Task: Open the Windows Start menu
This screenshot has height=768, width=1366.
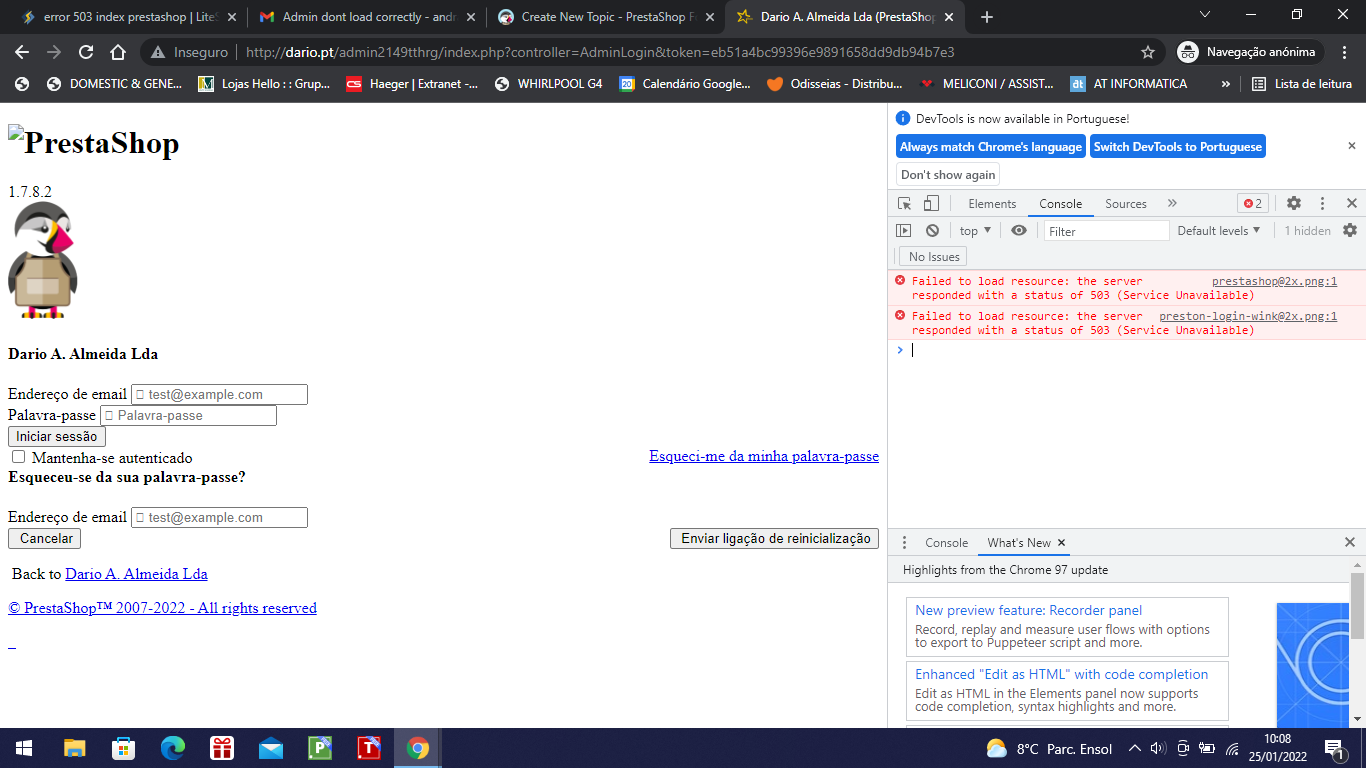Action: tap(23, 748)
